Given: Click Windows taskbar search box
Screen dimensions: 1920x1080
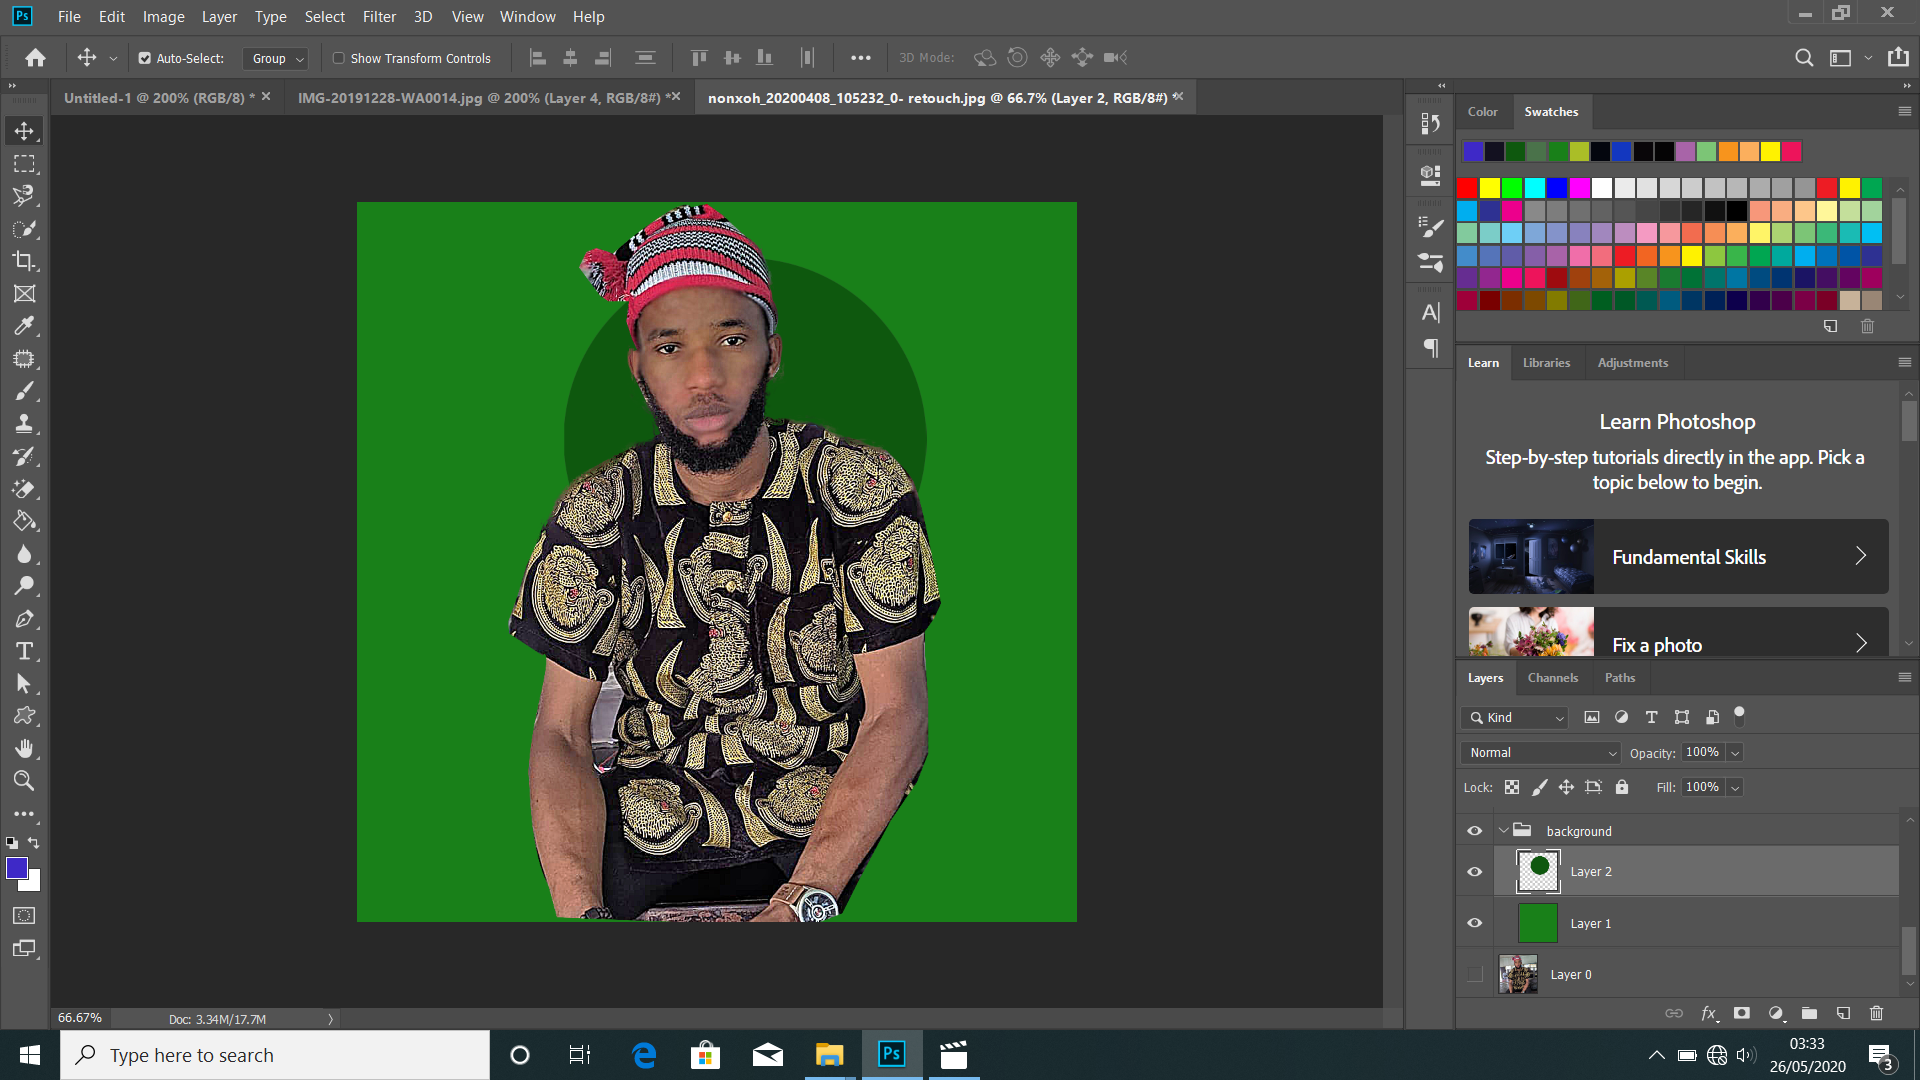Looking at the screenshot, I should pyautogui.click(x=275, y=1055).
